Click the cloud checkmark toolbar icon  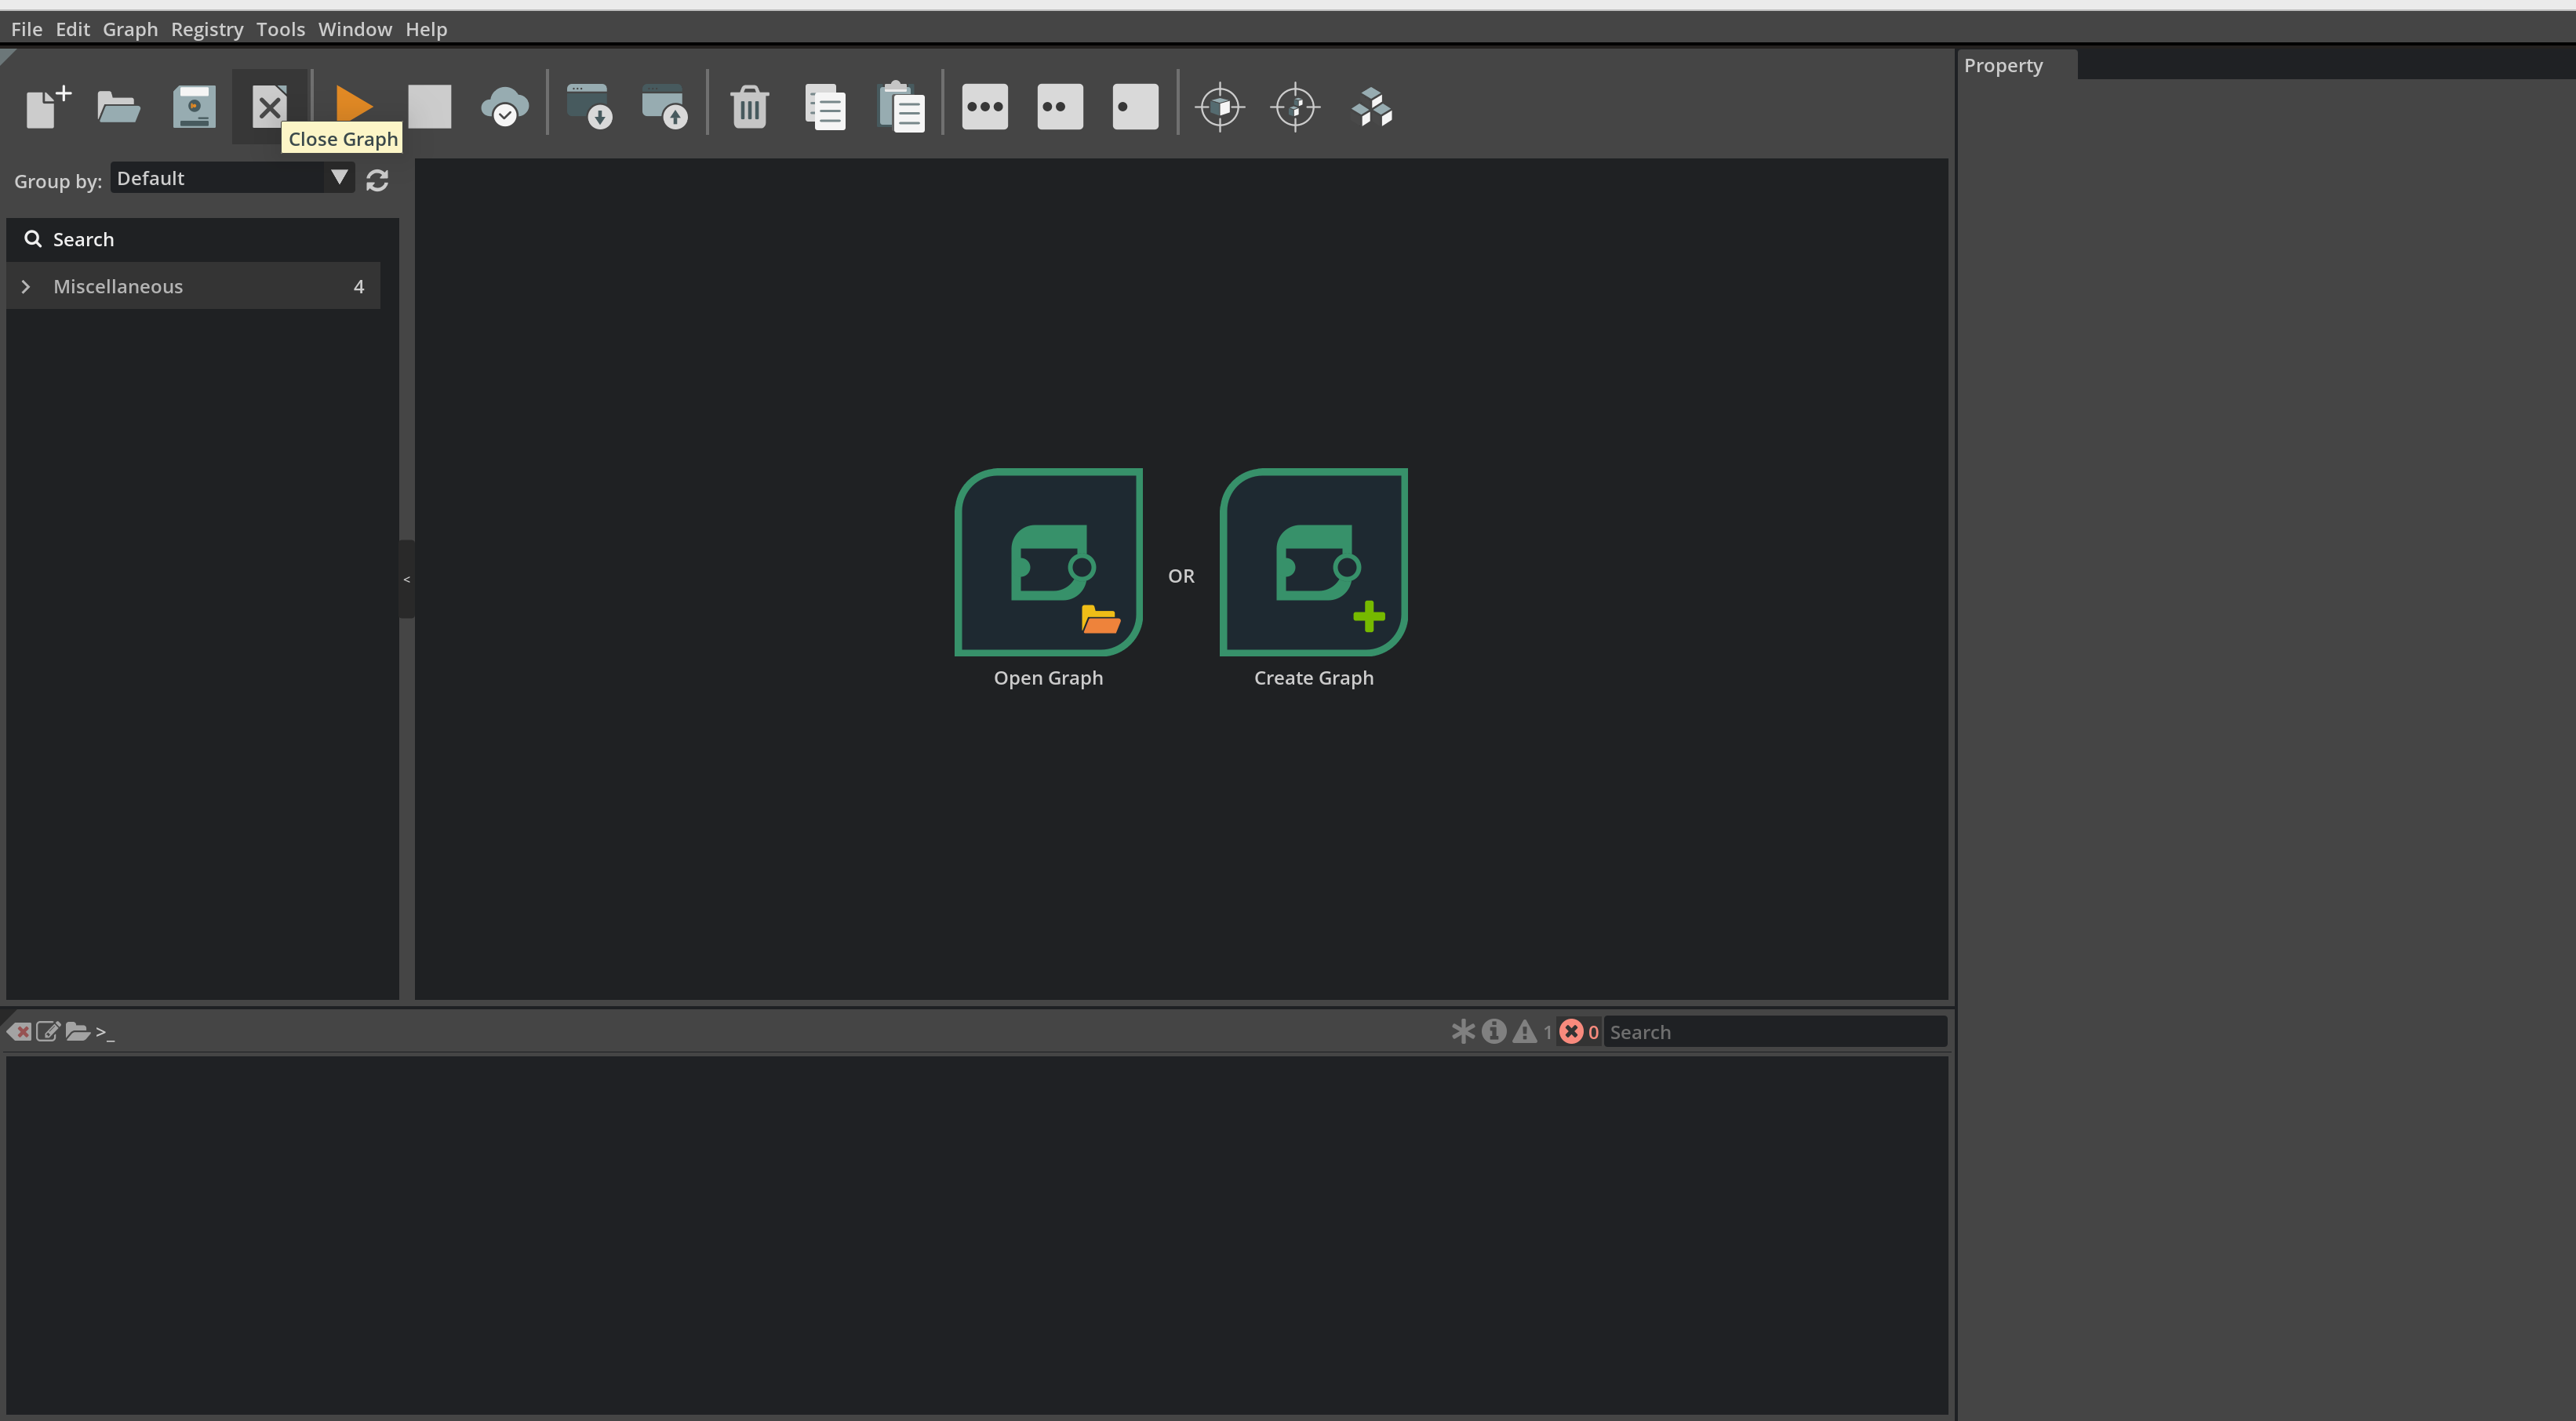[x=504, y=106]
